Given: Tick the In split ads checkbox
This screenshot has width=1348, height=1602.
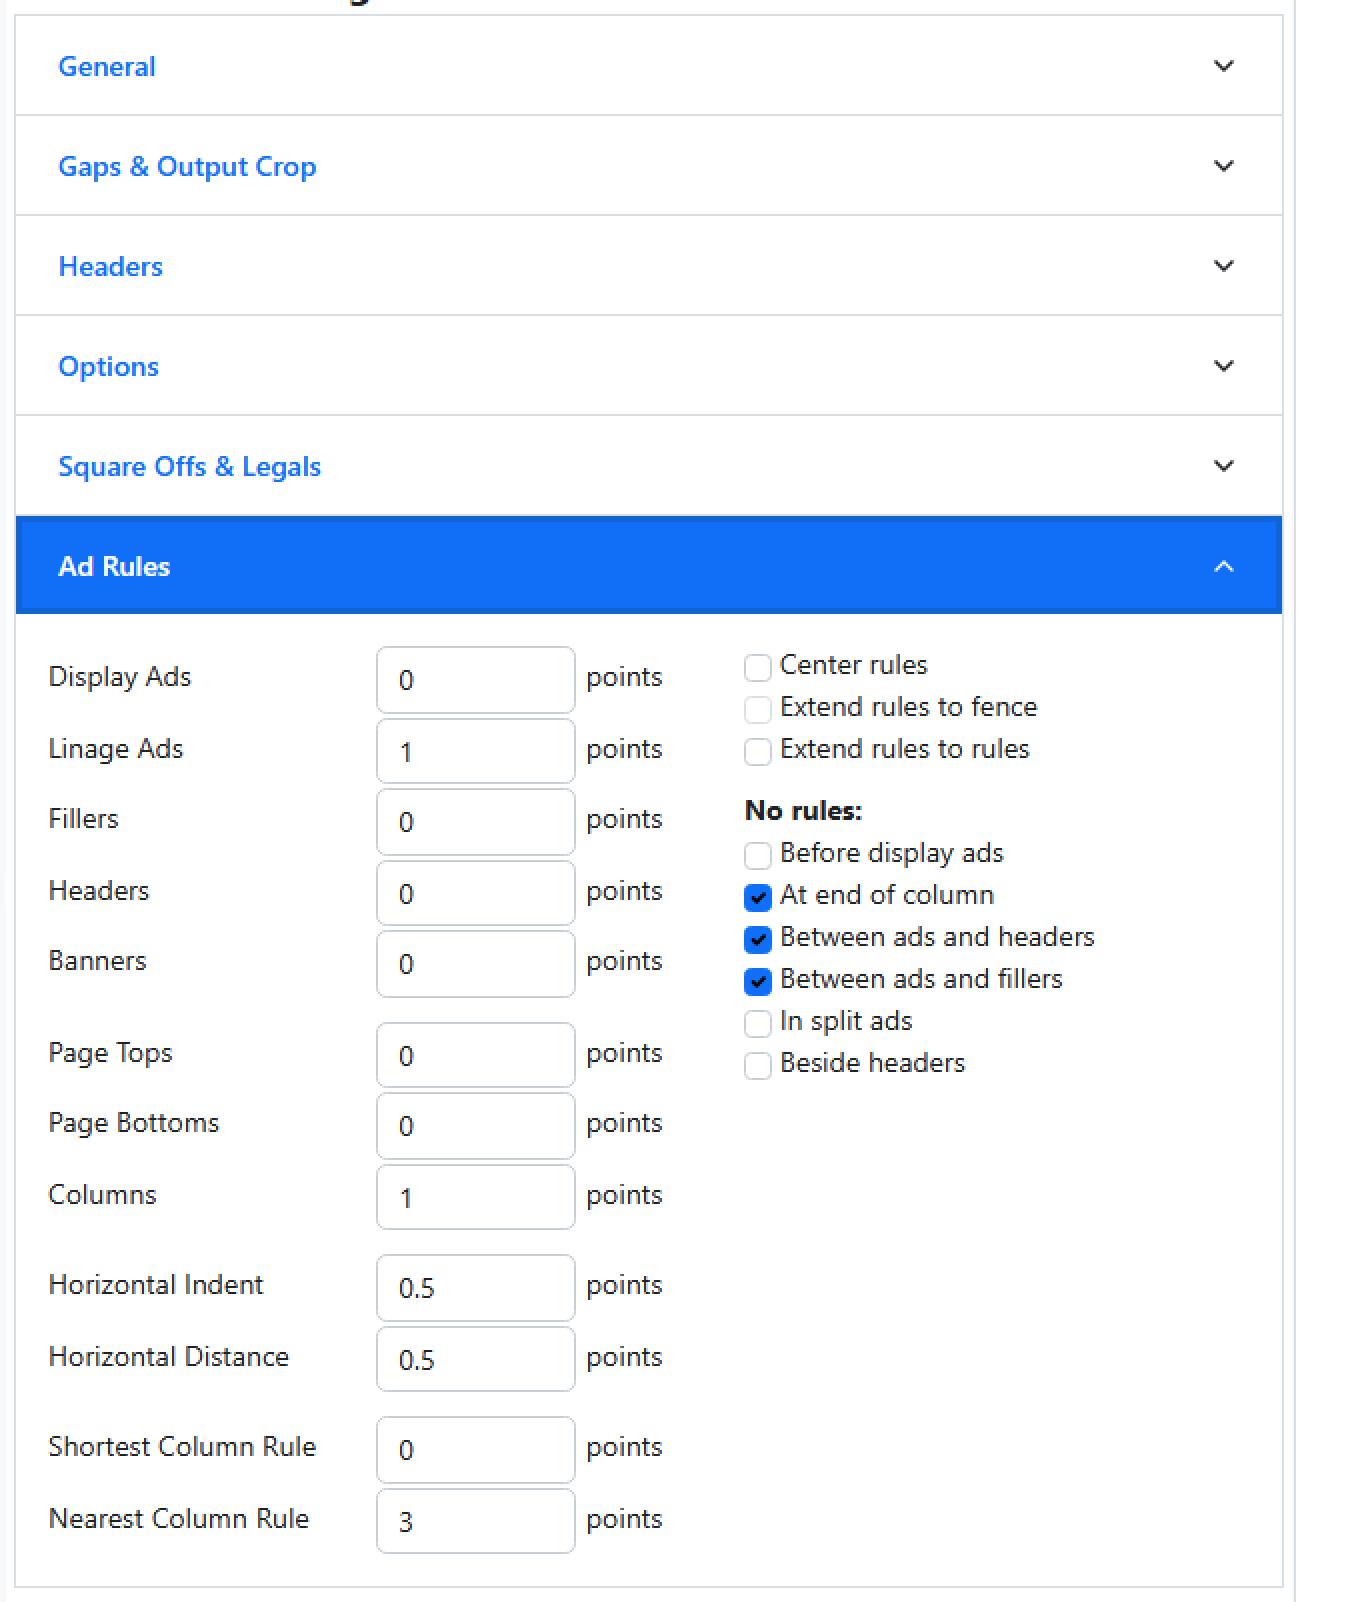Looking at the screenshot, I should 758,1023.
